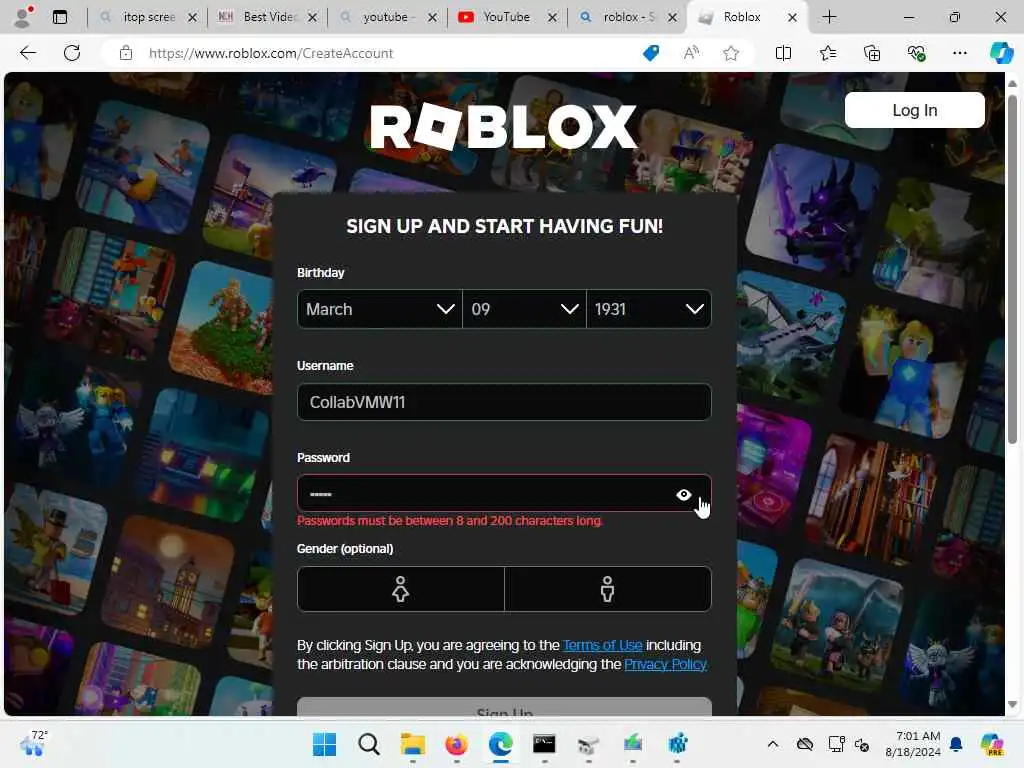Click the Sign Up button

click(x=504, y=708)
